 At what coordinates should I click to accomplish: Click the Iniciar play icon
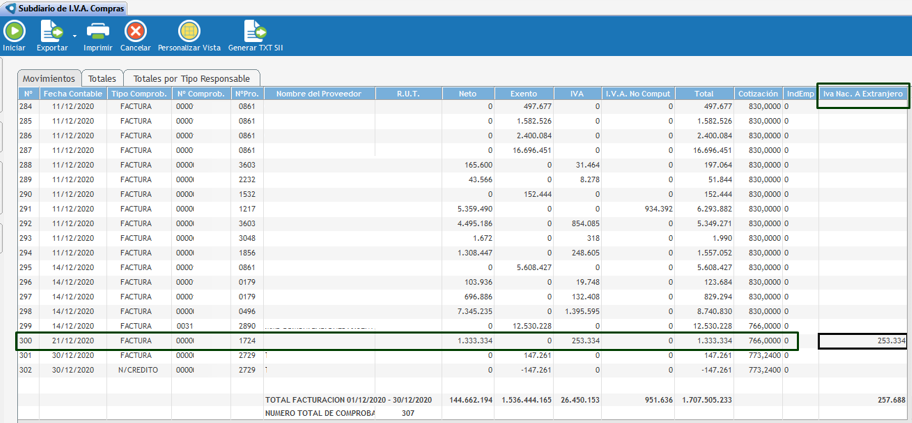(14, 31)
